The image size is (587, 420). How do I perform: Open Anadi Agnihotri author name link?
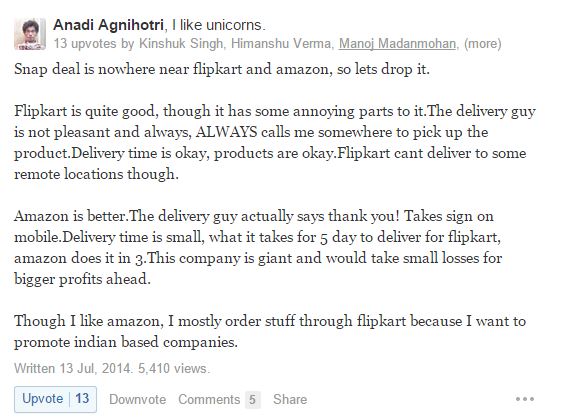point(108,25)
